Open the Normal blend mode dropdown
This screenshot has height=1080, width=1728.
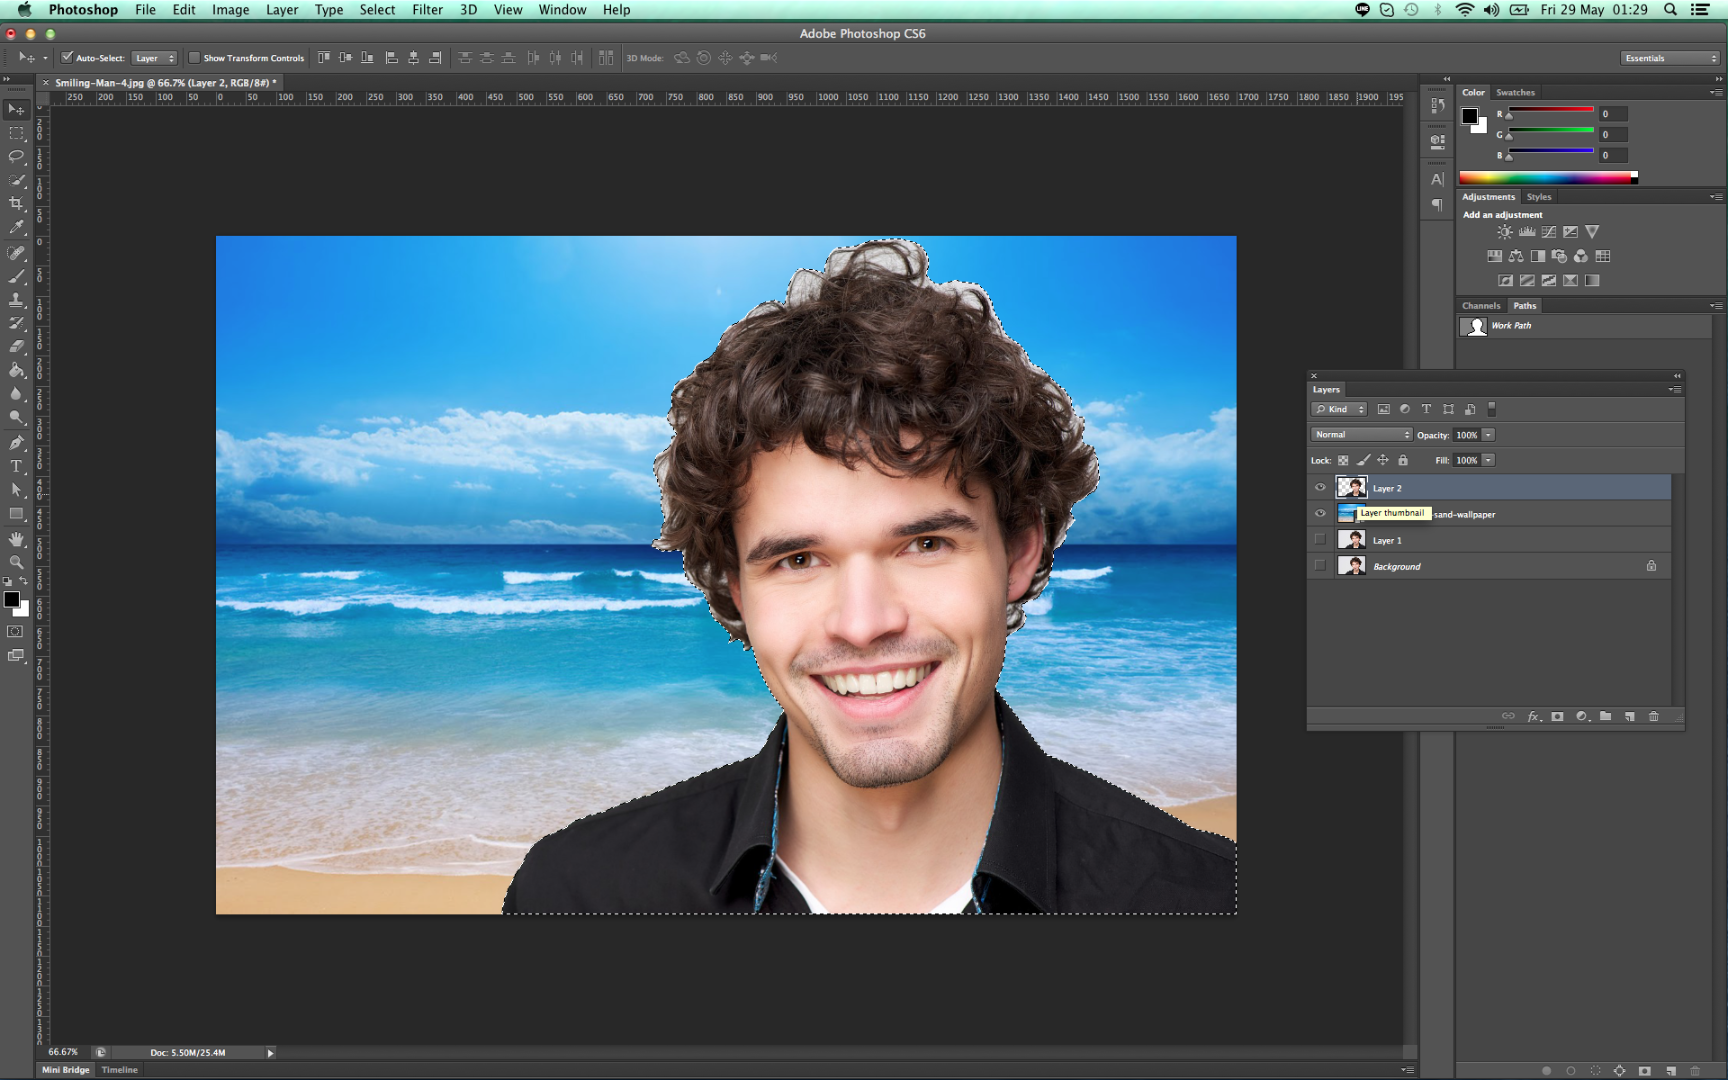[1361, 435]
